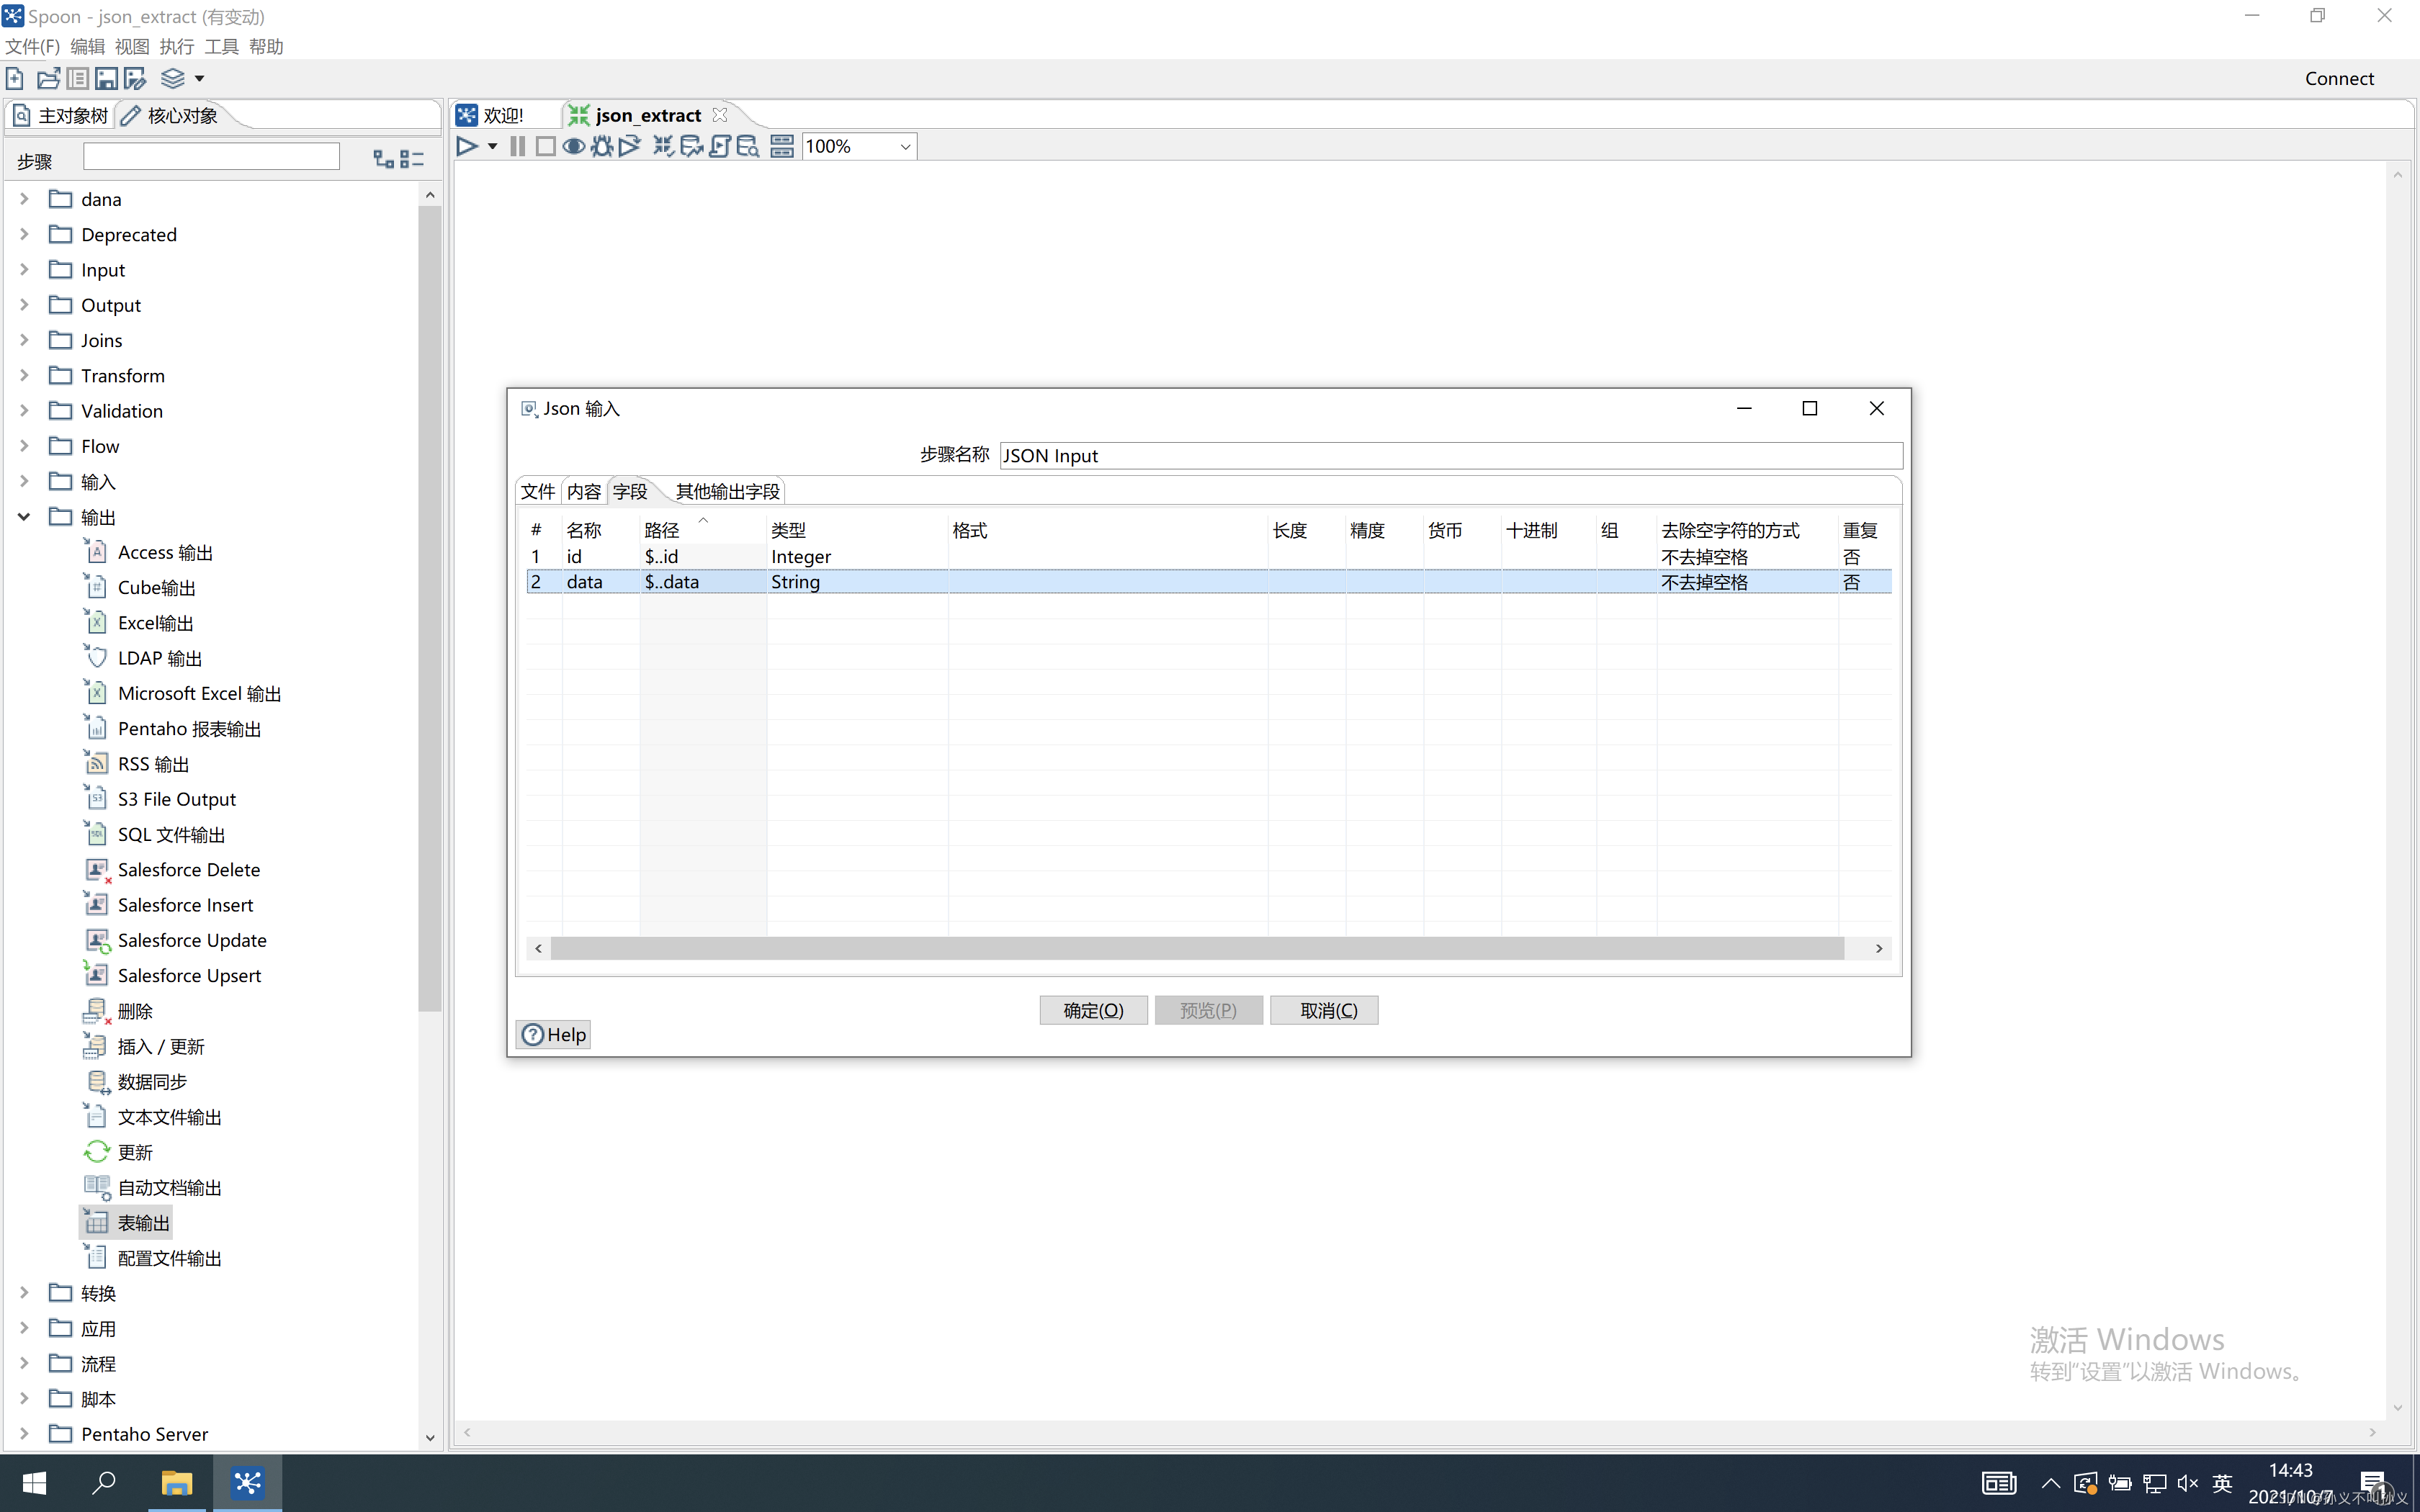Click the Show results pane icon
Image resolution: width=2420 pixels, height=1512 pixels.
(x=782, y=146)
